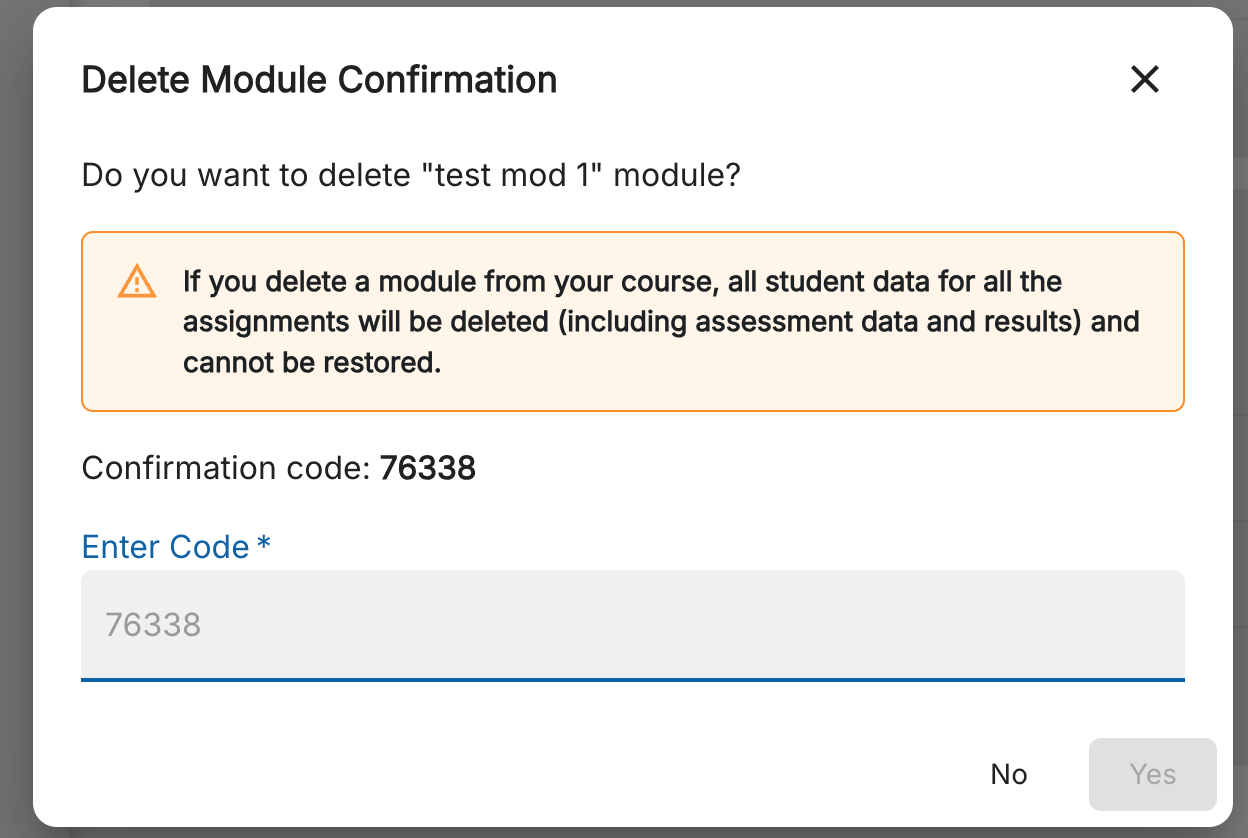Confirm deletion with the Yes button
This screenshot has width=1248, height=838.
pos(1152,774)
